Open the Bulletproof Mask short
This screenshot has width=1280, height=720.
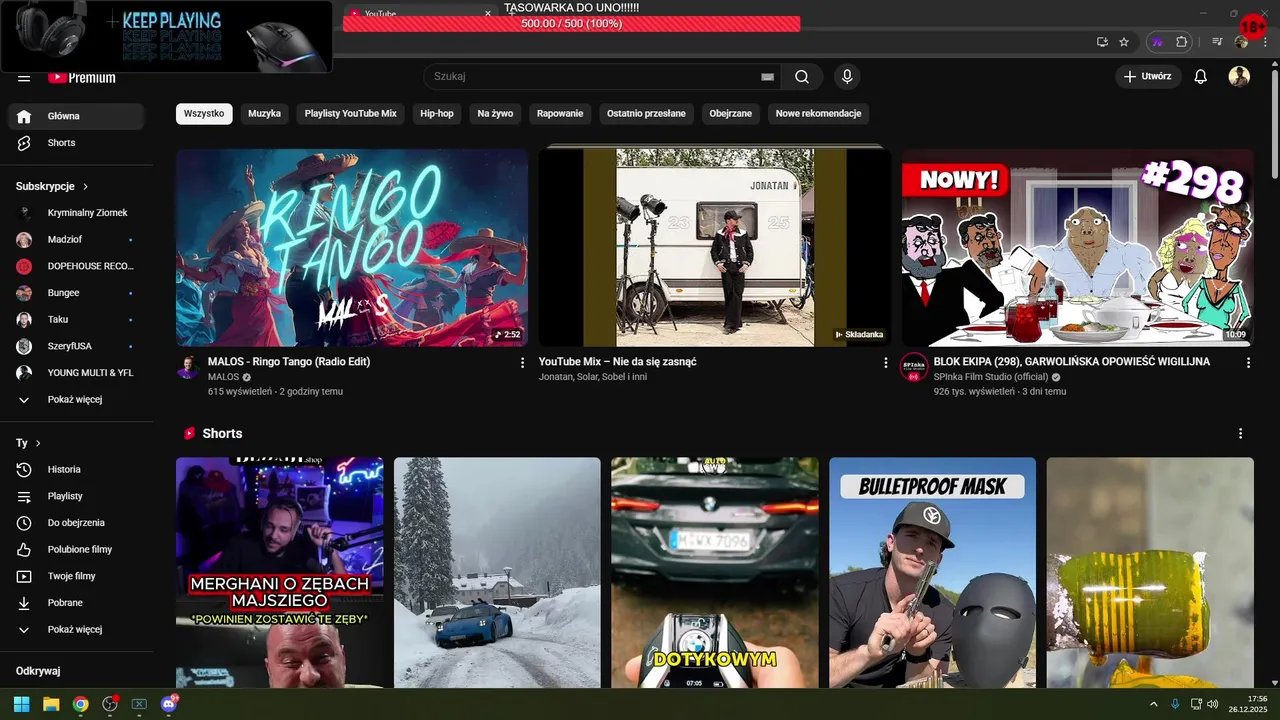click(x=932, y=573)
